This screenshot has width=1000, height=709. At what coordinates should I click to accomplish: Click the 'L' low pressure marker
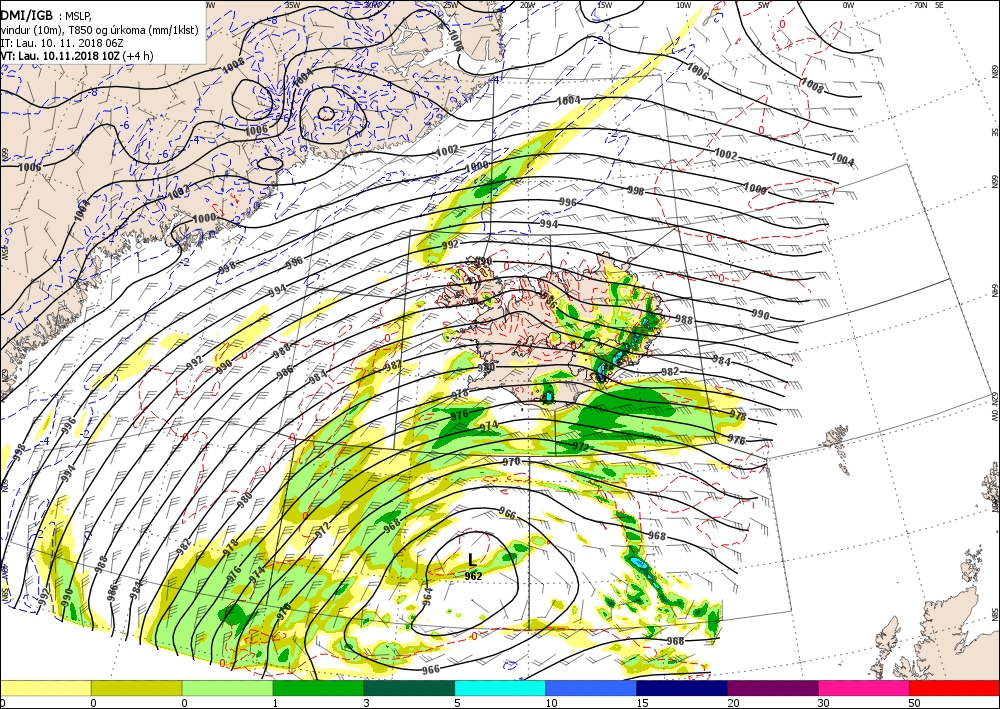click(471, 560)
